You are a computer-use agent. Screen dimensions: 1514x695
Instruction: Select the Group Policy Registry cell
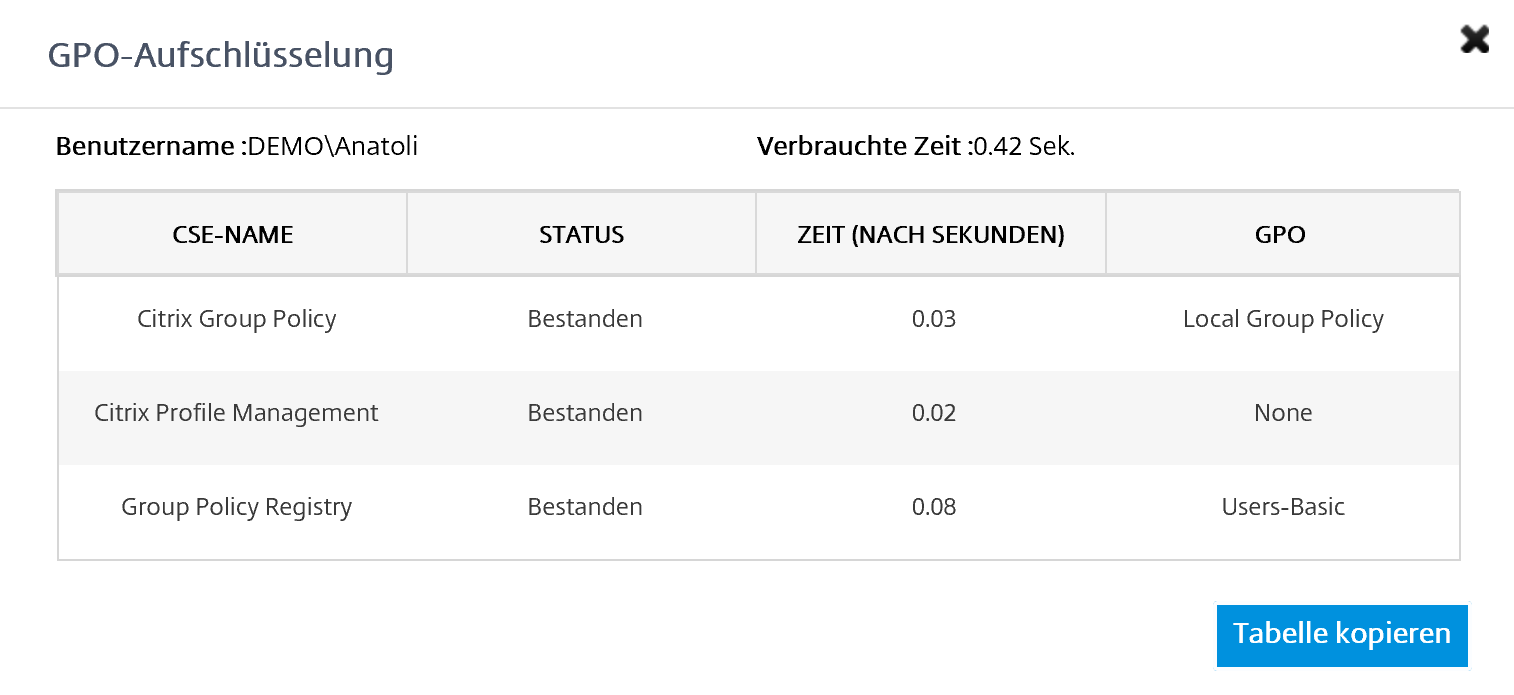point(237,507)
